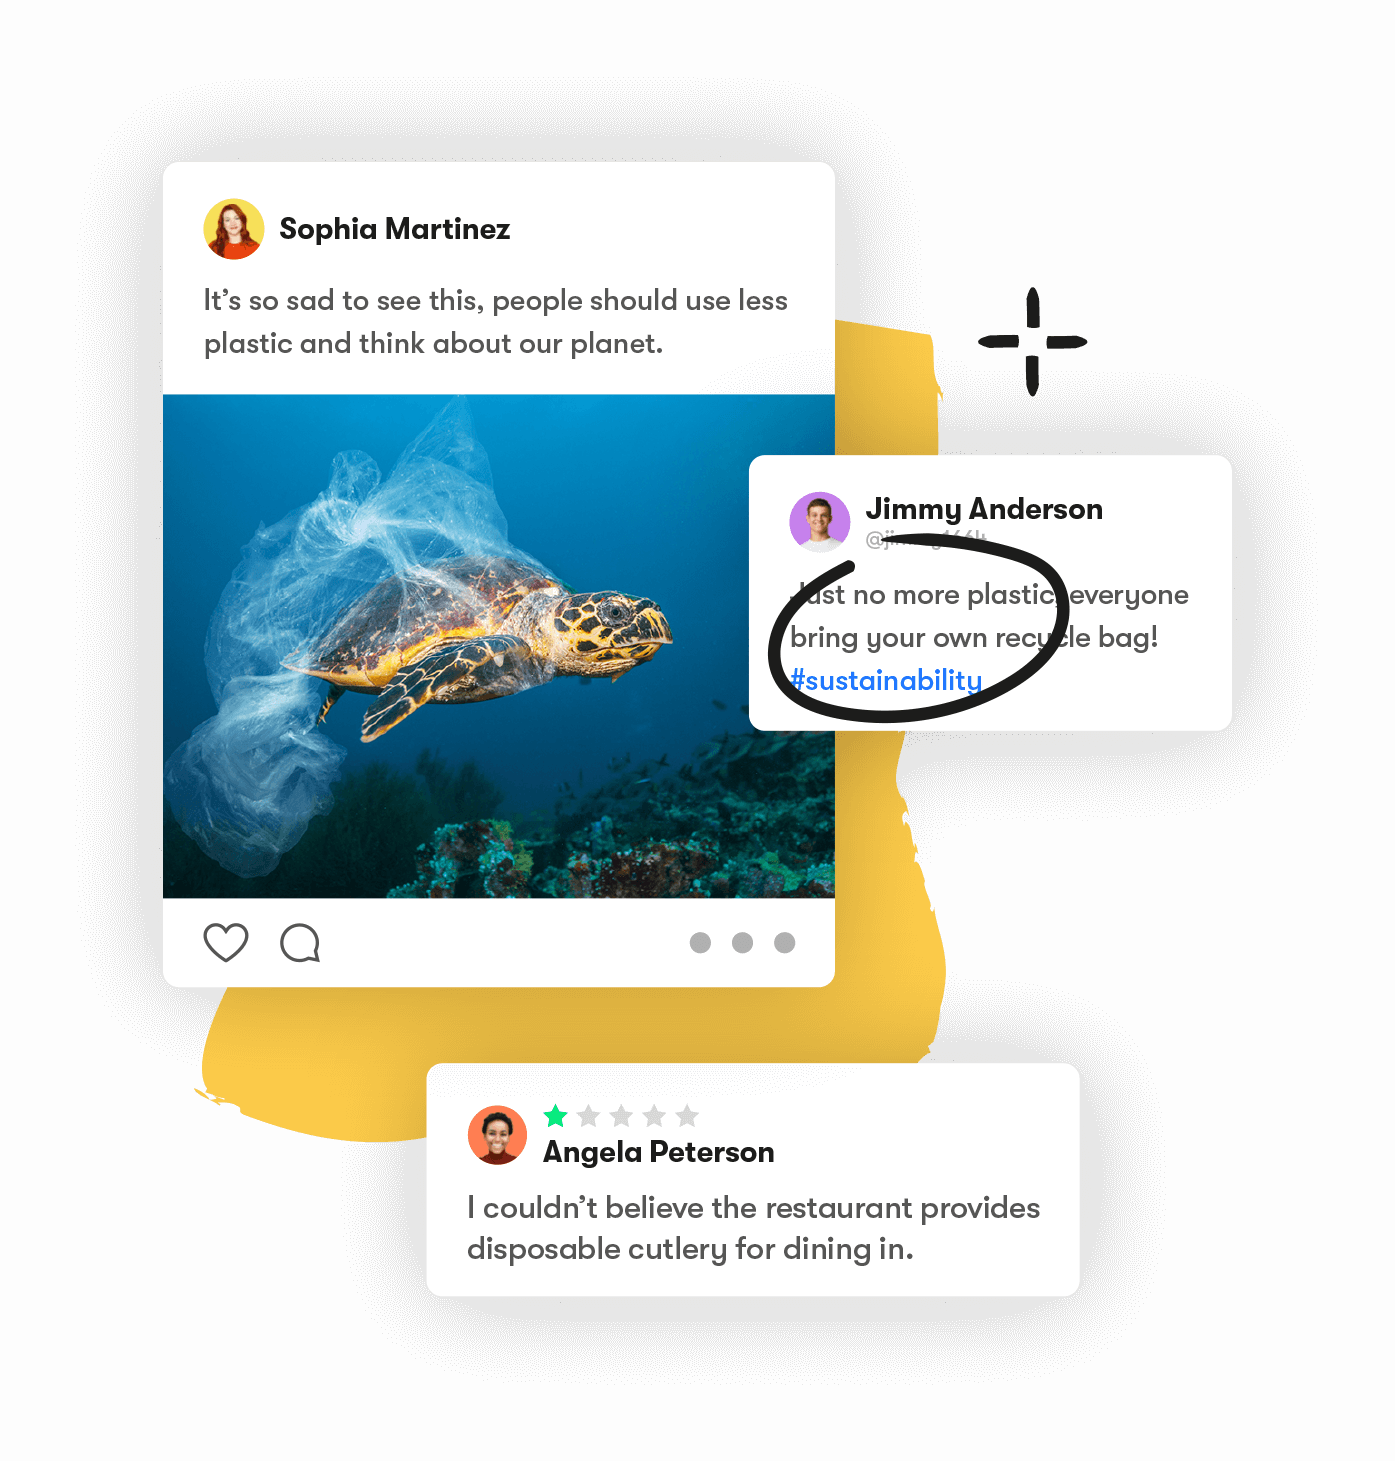Select the second gray rating star

[589, 1116]
